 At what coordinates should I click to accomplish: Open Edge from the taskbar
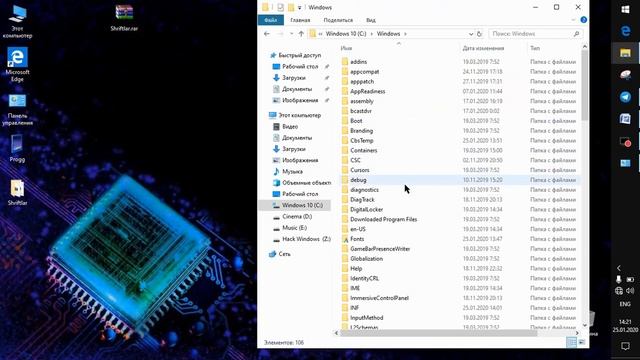click(625, 31)
